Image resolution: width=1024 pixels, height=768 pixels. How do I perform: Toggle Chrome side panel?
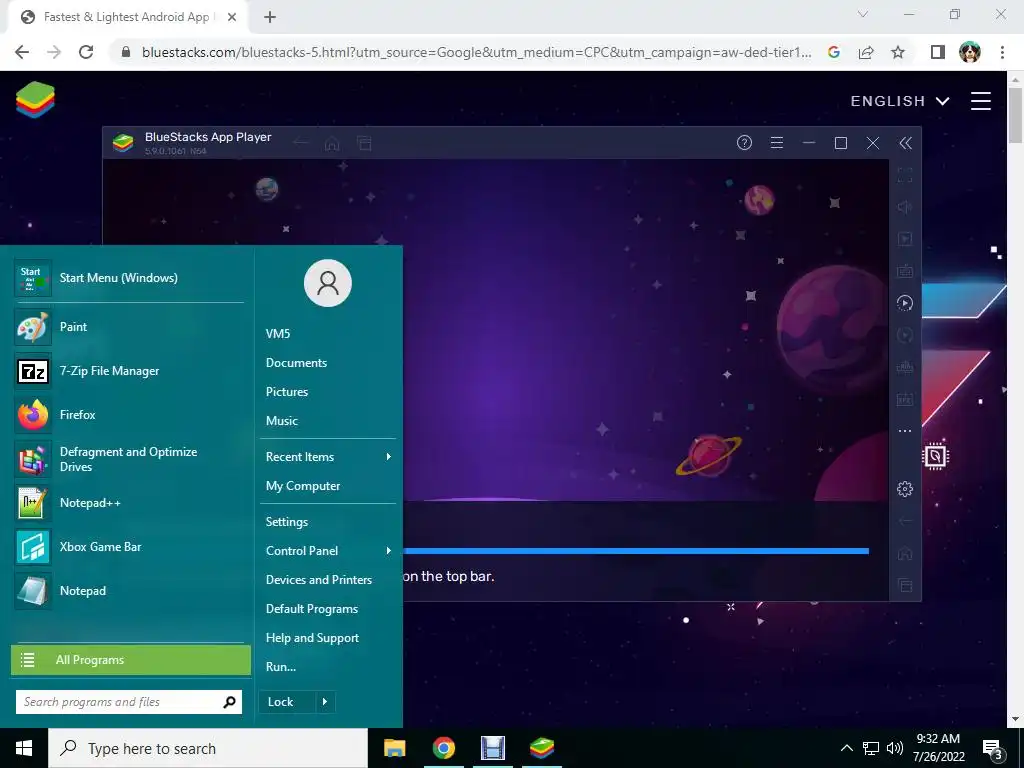pos(937,52)
